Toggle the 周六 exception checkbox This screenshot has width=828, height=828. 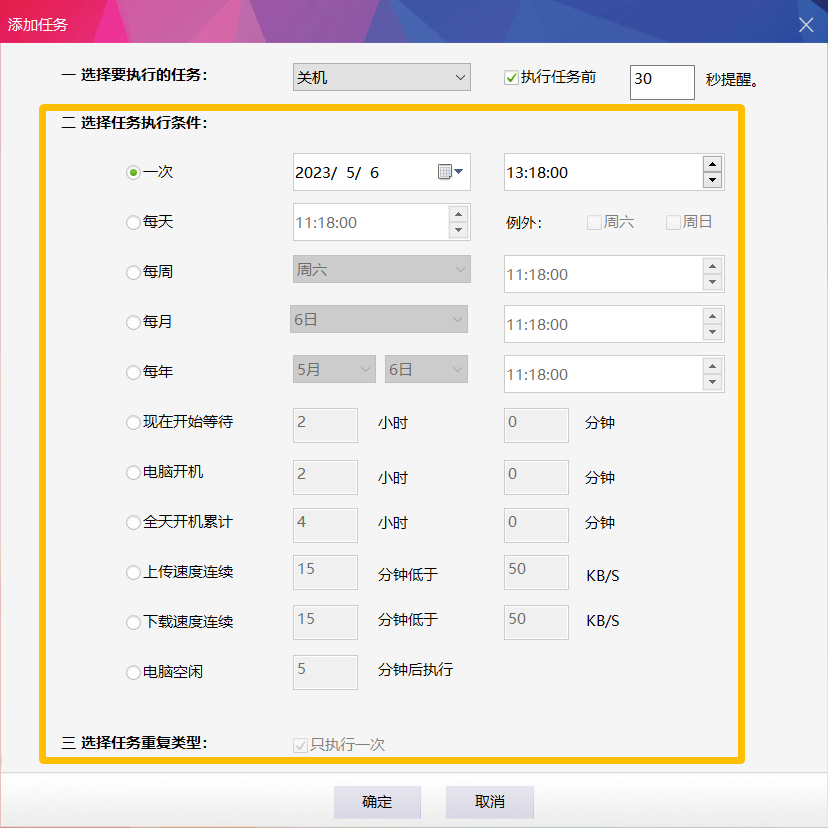pos(595,222)
